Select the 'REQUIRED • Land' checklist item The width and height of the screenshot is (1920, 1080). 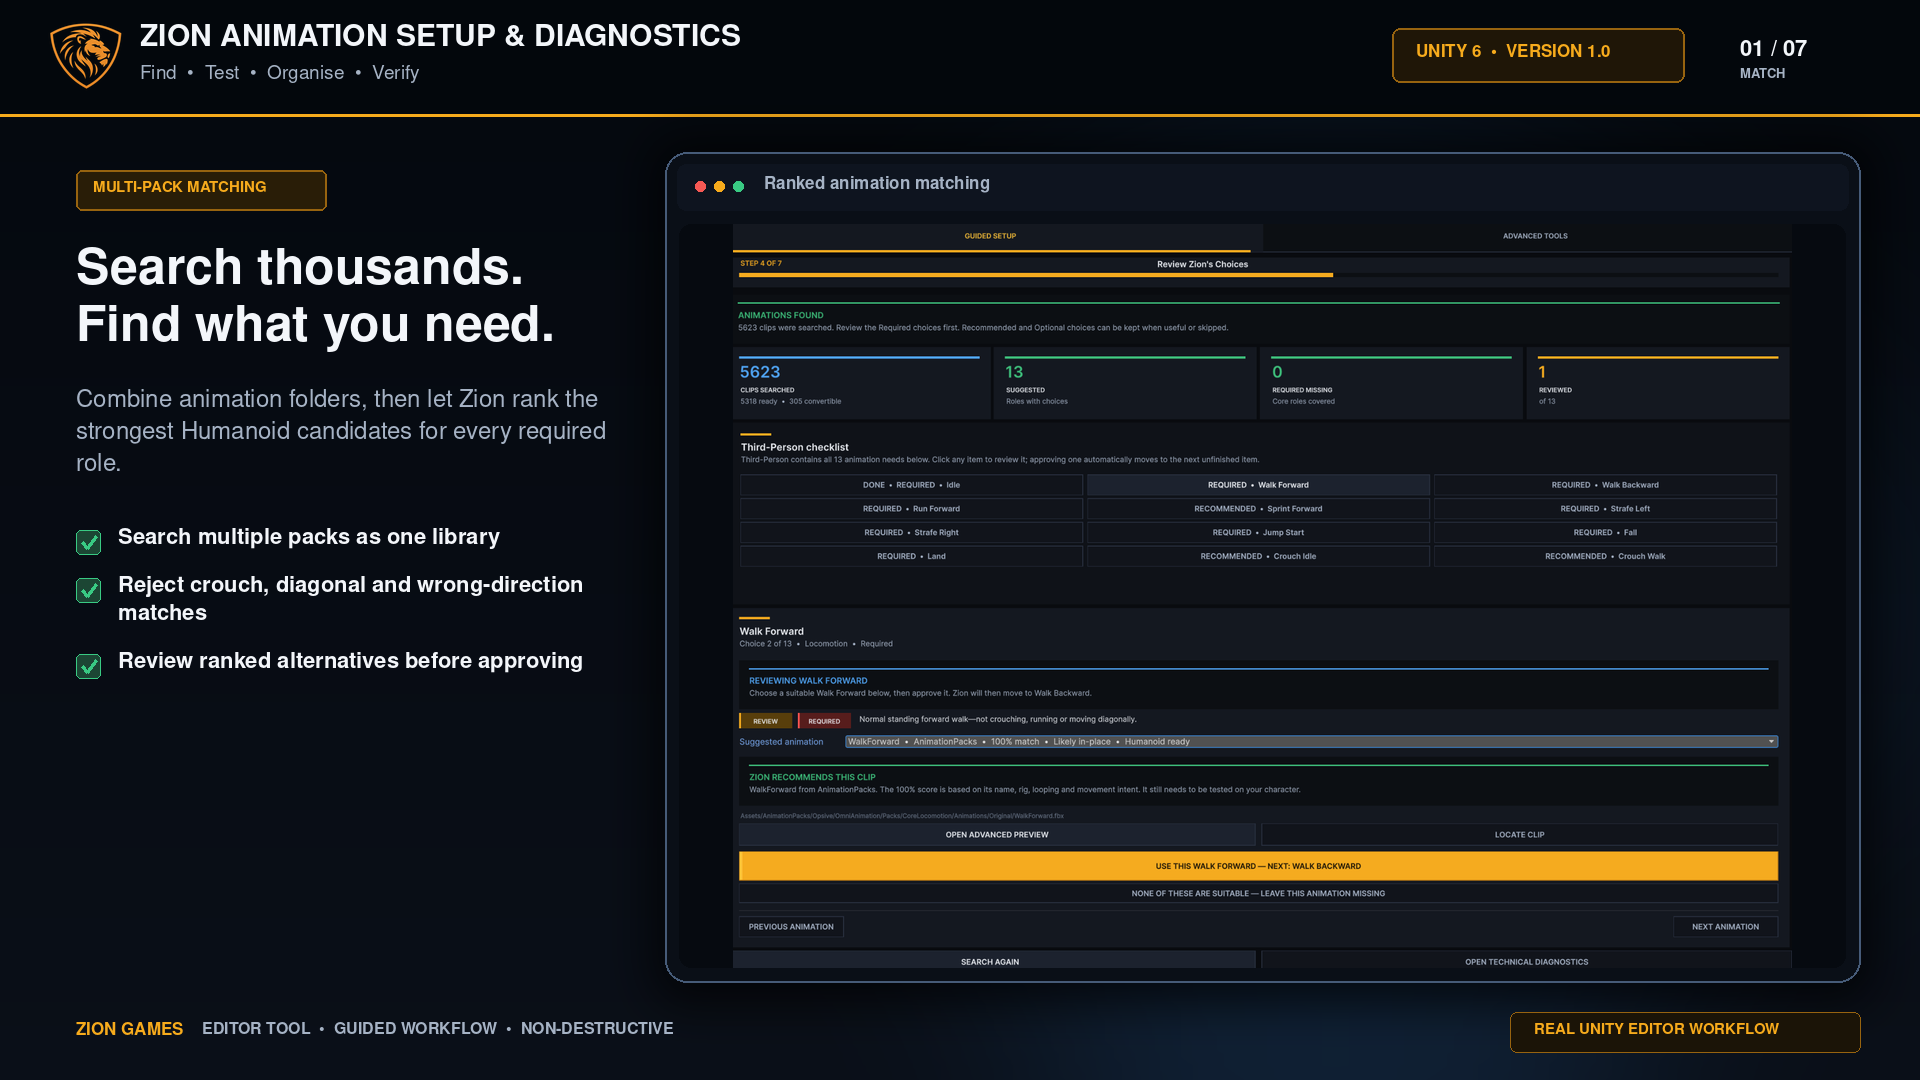tap(911, 557)
